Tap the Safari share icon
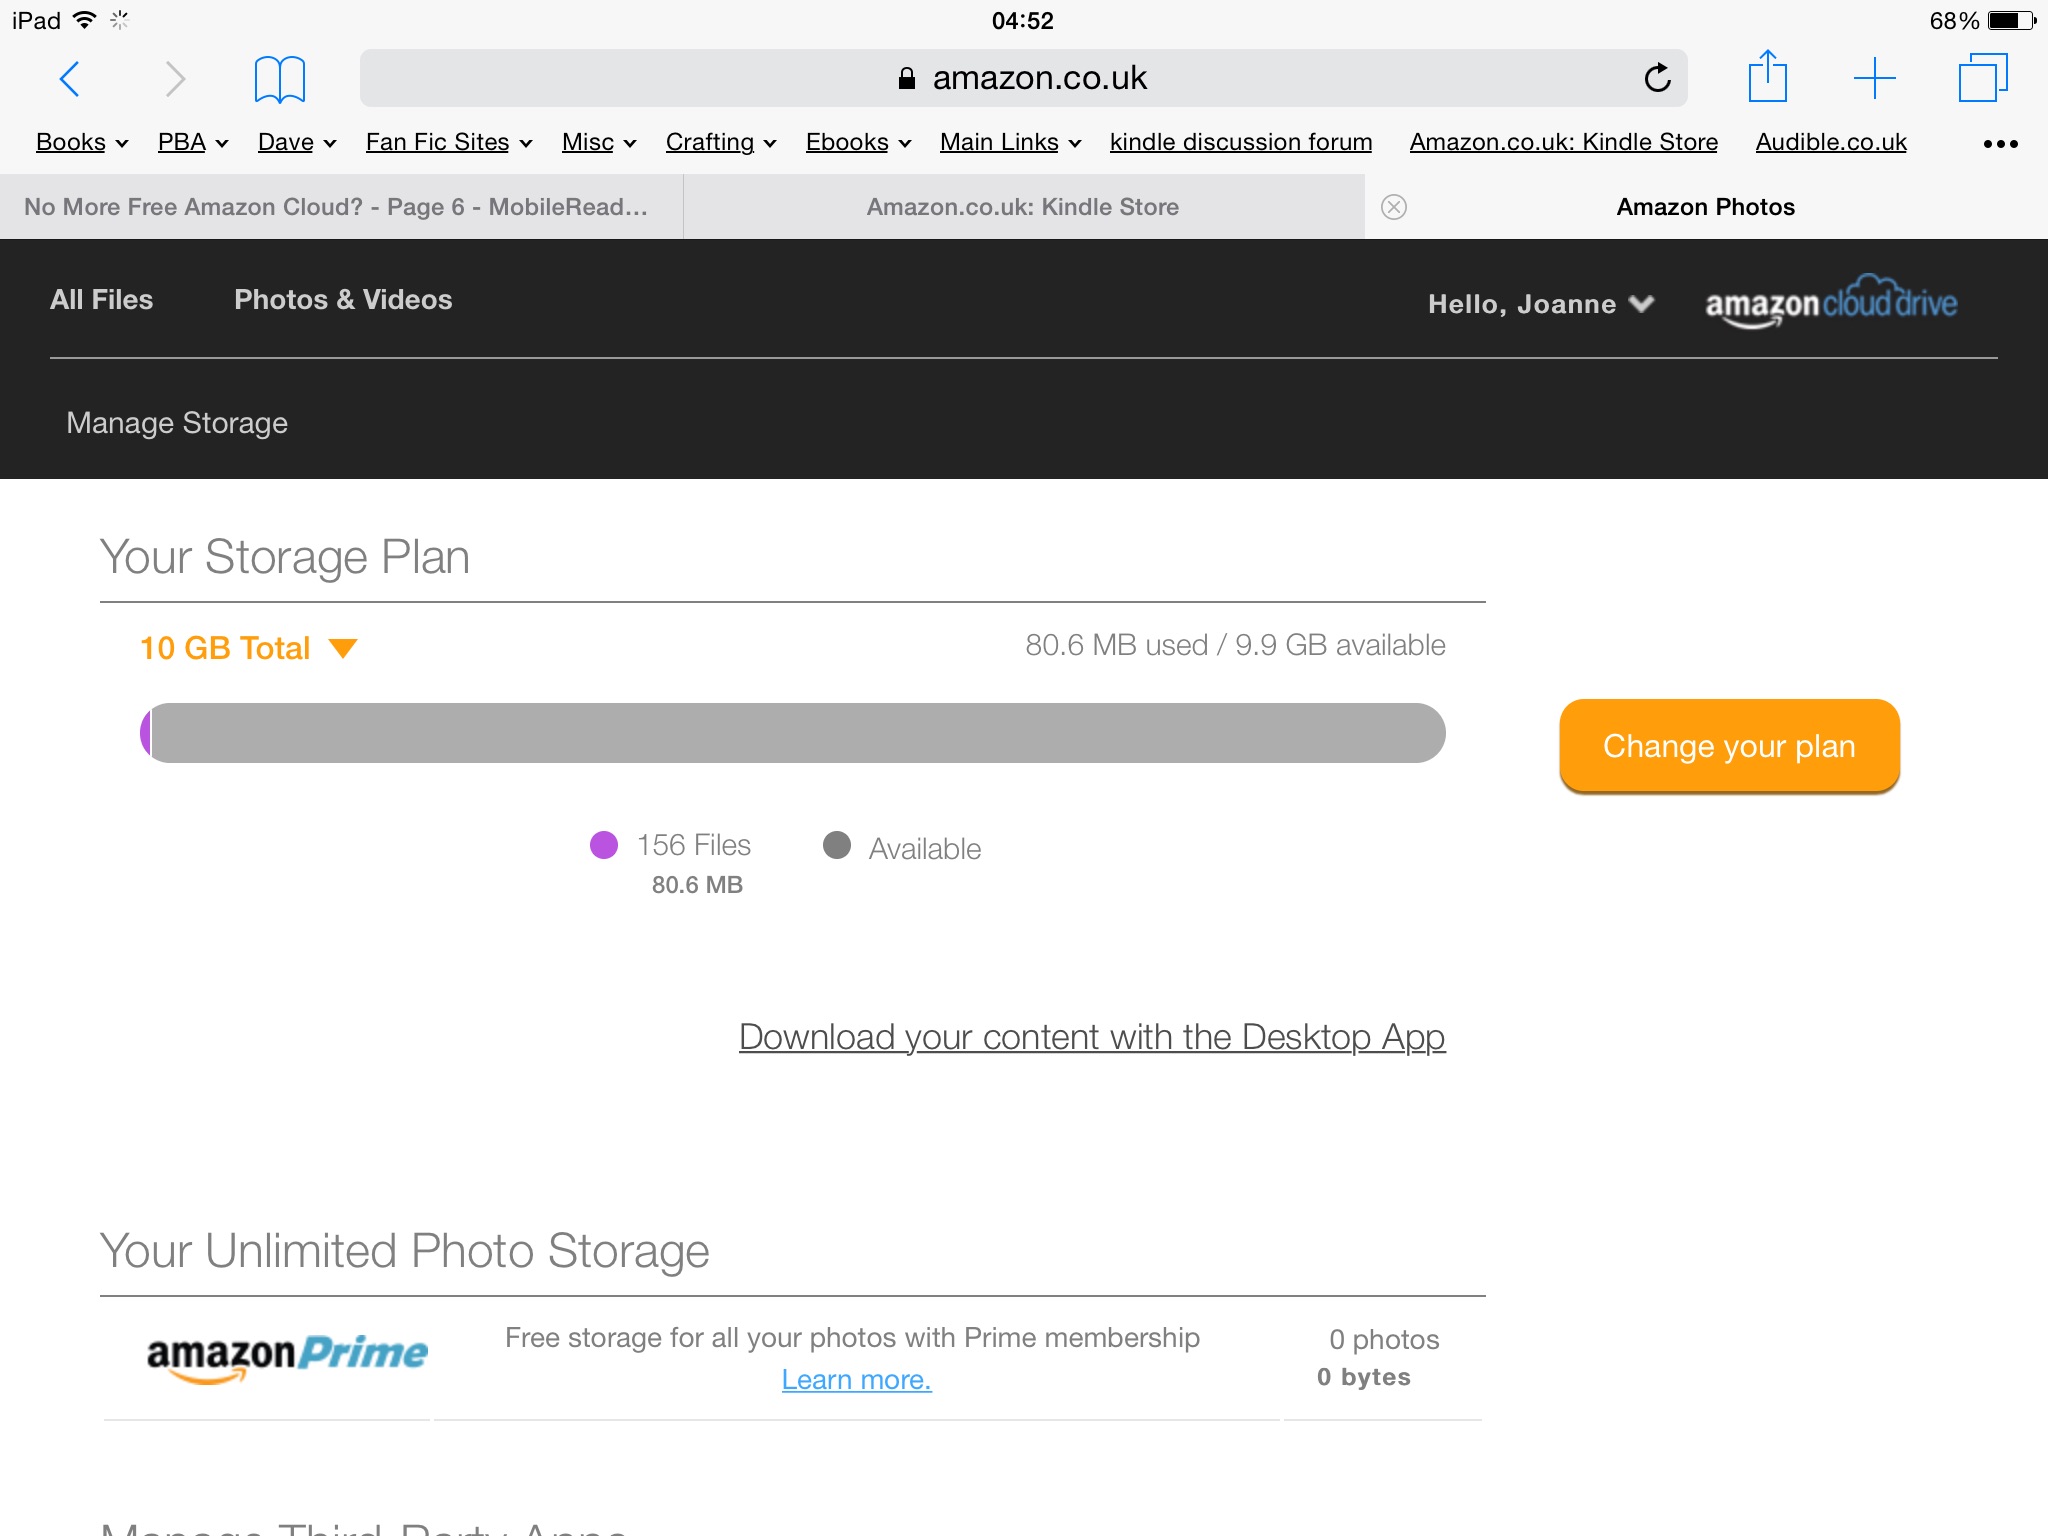Image resolution: width=2048 pixels, height=1536 pixels. (1767, 76)
